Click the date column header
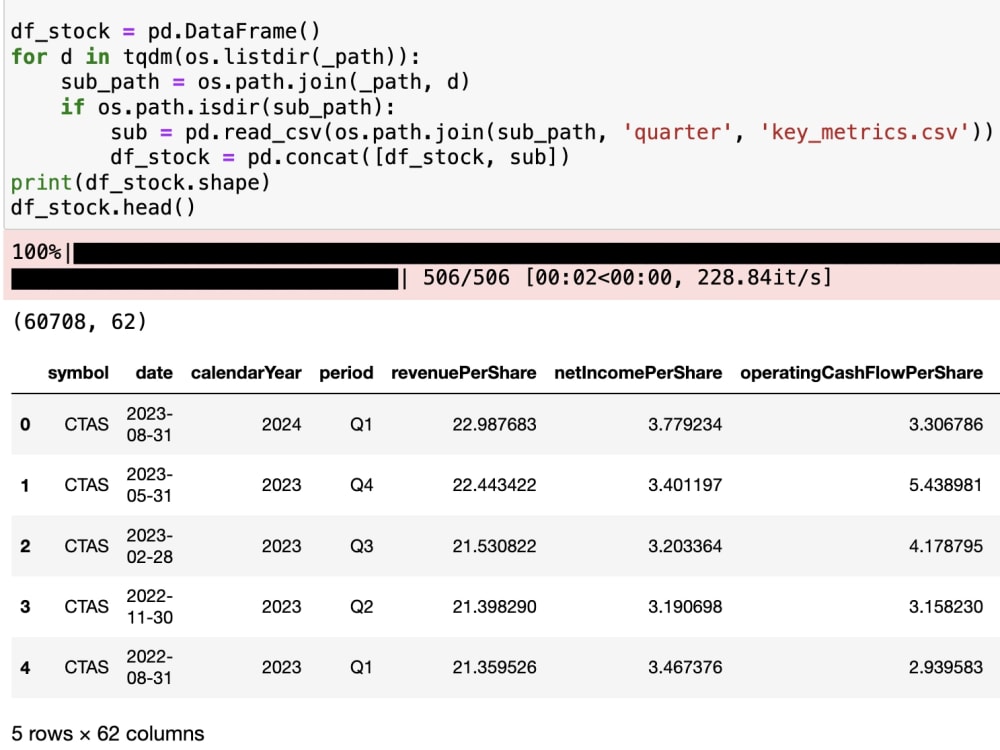Screen dimensions: 1000x750 (x=154, y=373)
